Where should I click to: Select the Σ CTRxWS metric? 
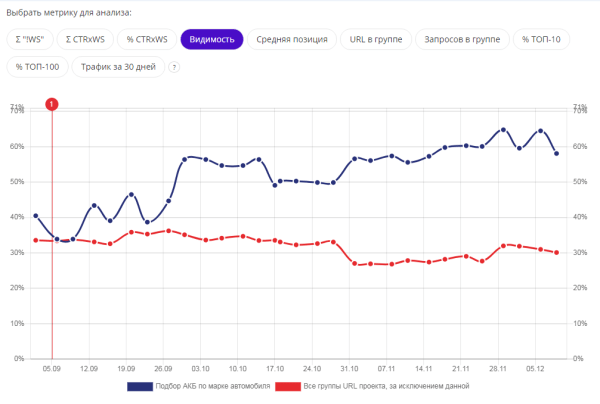click(83, 39)
